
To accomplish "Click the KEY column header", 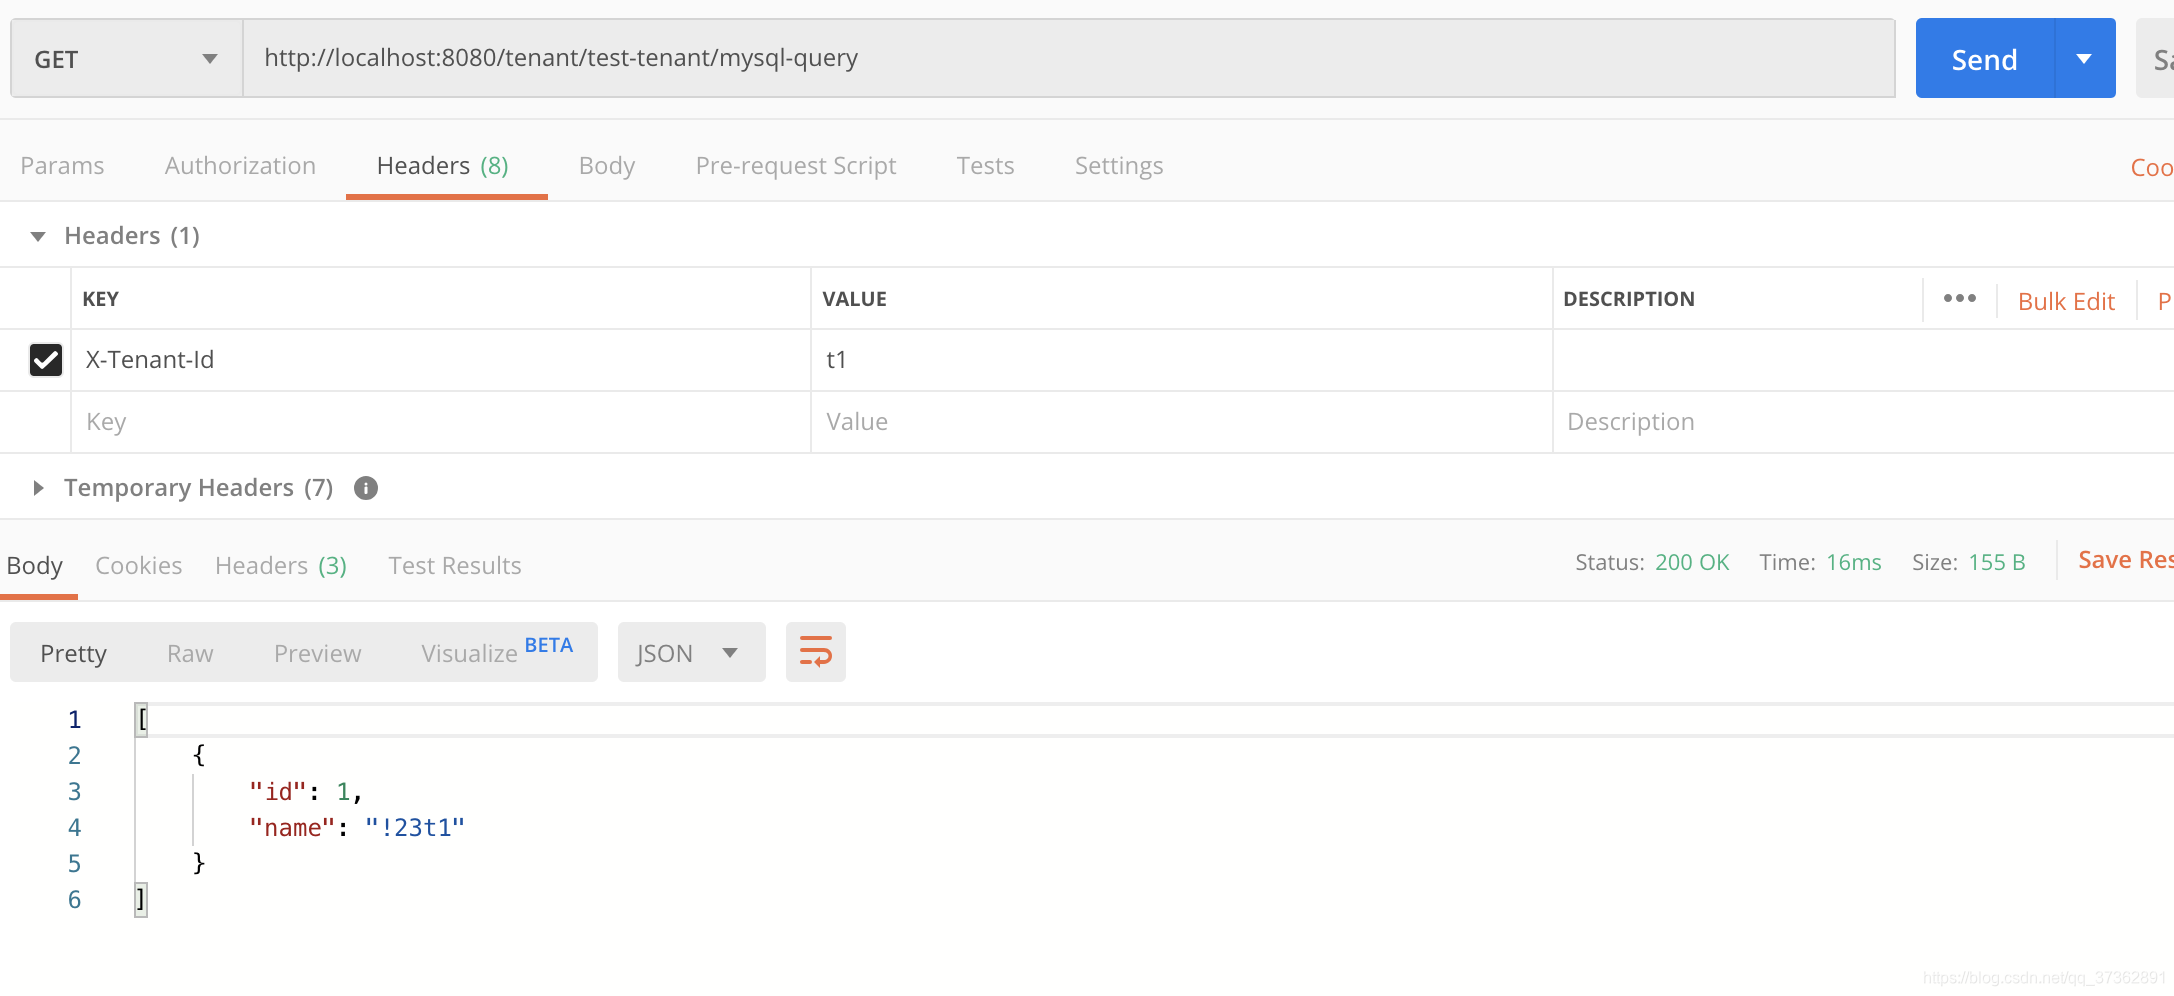I will [x=101, y=299].
